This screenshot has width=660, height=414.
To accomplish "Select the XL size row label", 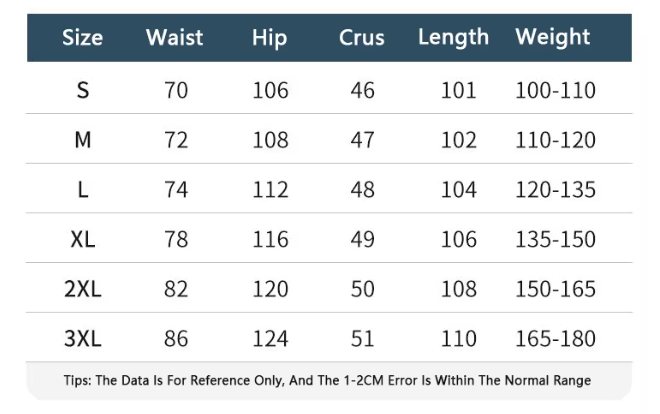I will click(83, 240).
